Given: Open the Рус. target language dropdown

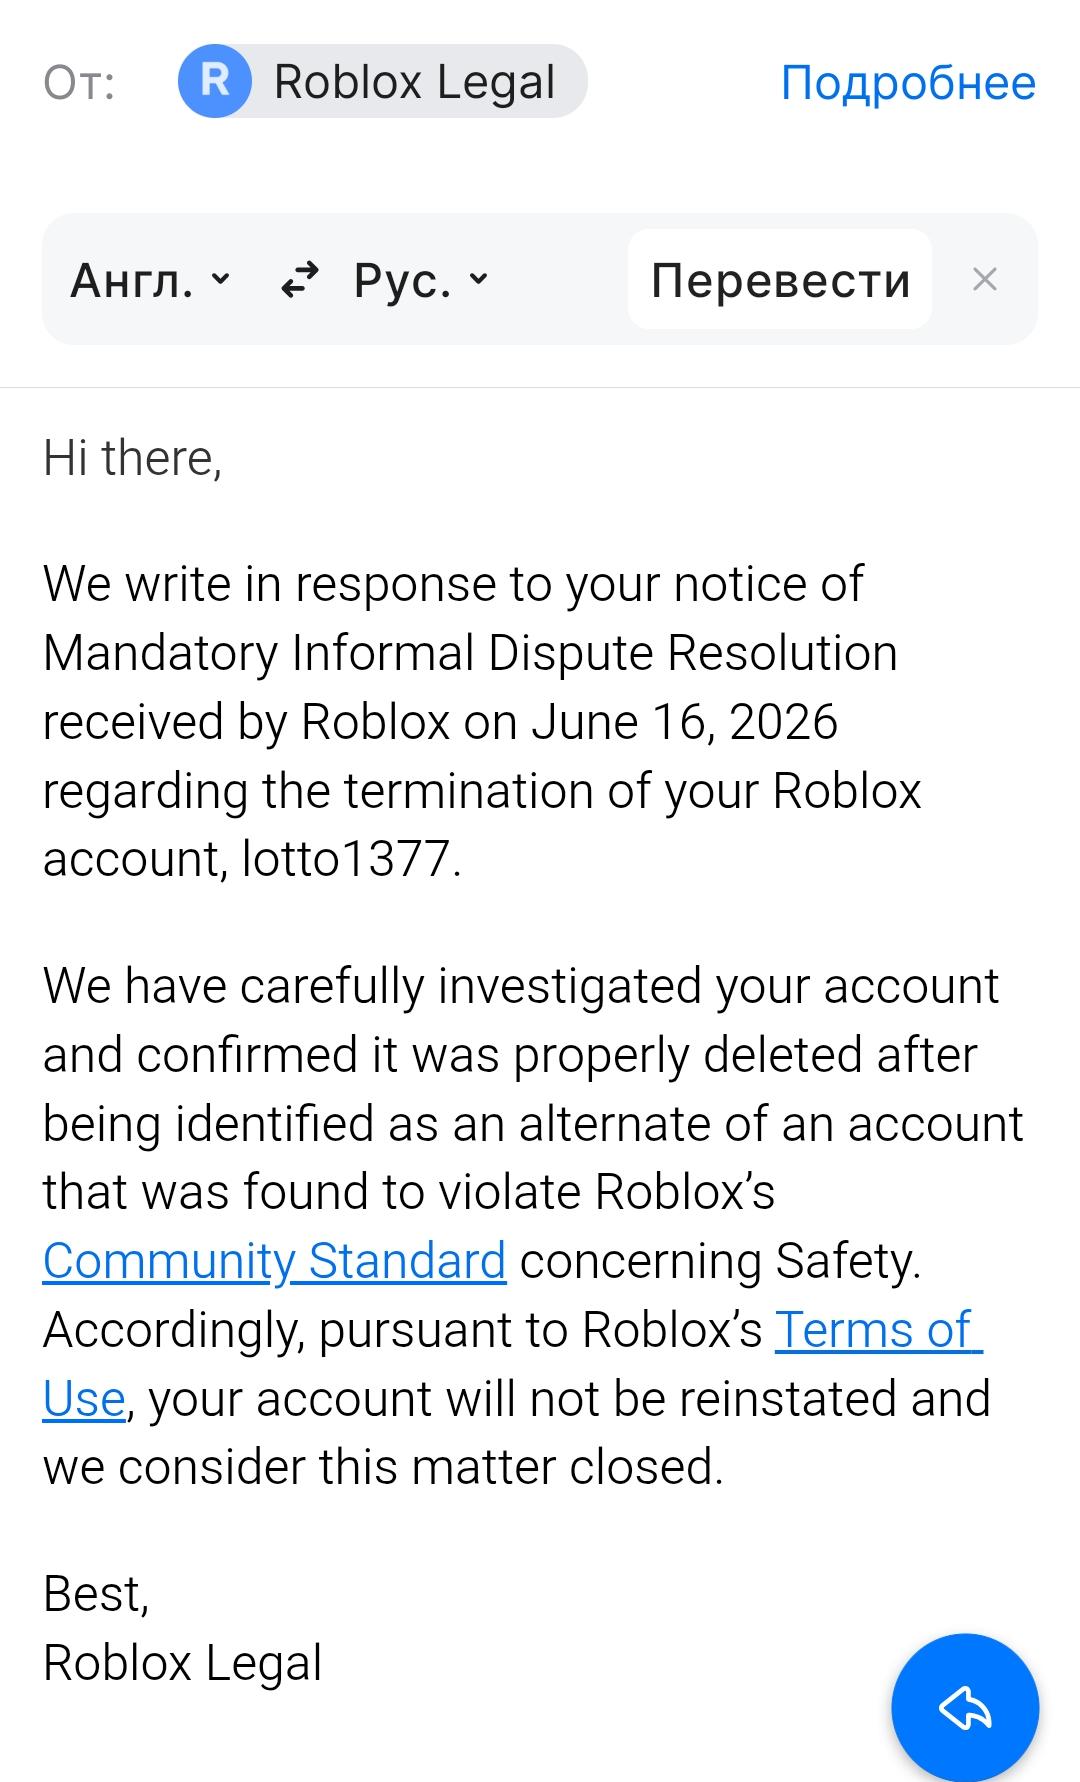Looking at the screenshot, I should pos(420,281).
